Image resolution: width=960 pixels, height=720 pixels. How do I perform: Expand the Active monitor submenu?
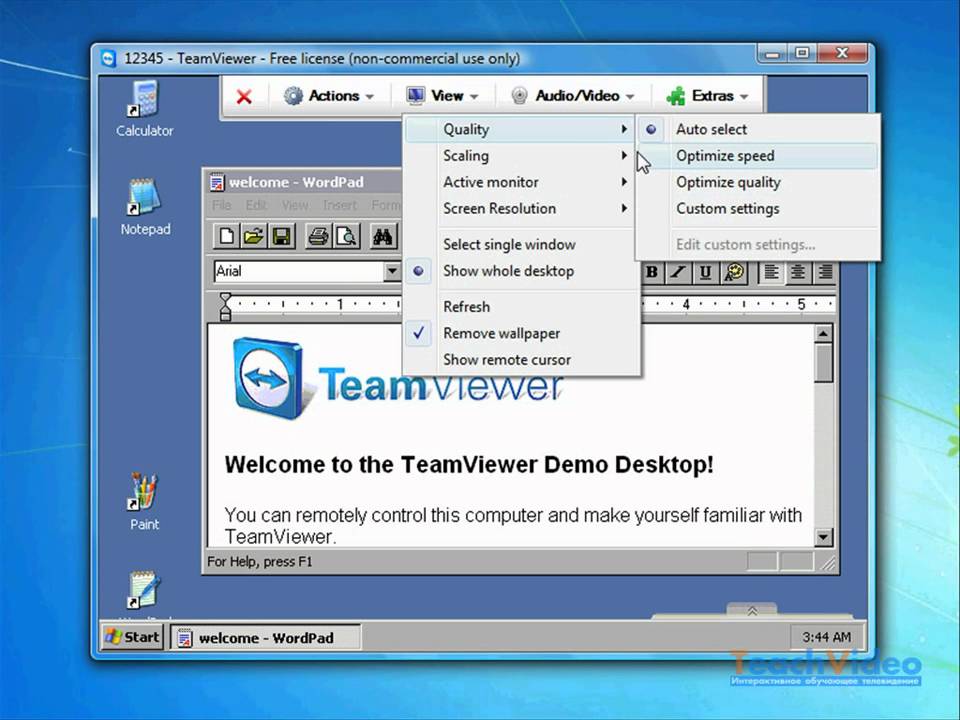pos(521,182)
